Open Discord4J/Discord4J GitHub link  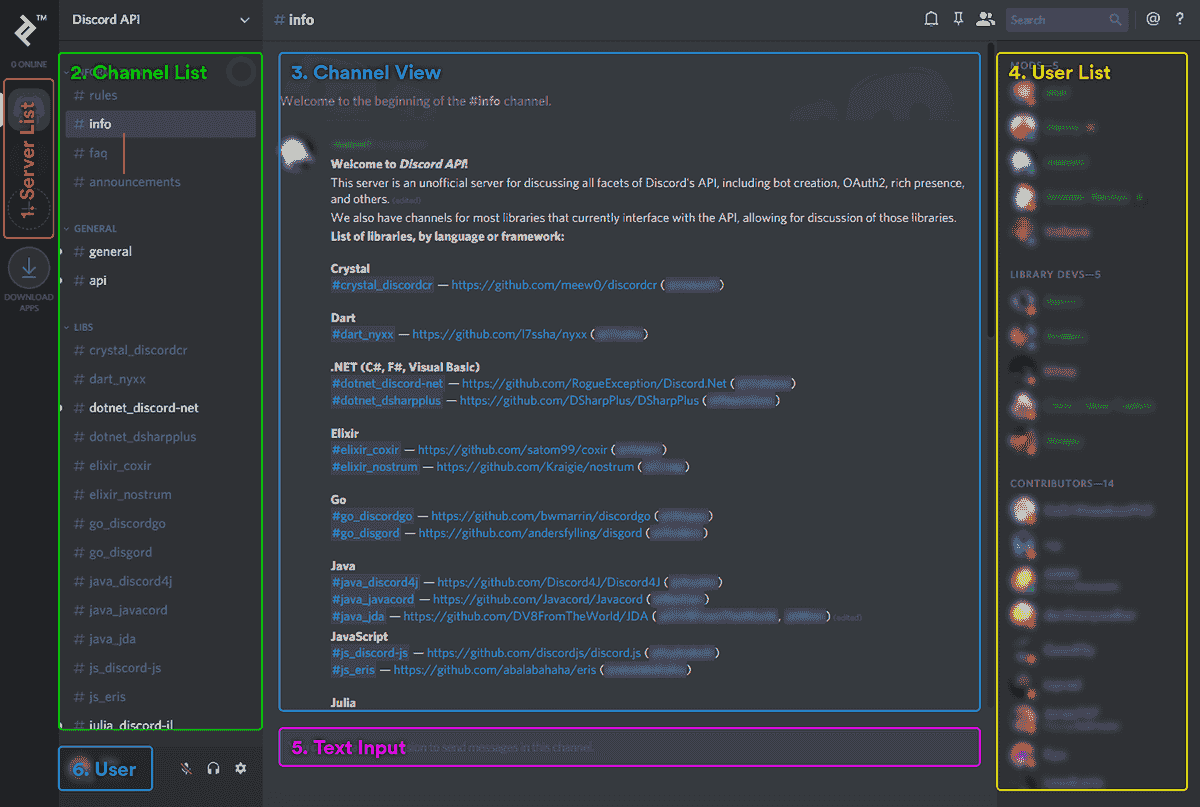click(x=549, y=582)
